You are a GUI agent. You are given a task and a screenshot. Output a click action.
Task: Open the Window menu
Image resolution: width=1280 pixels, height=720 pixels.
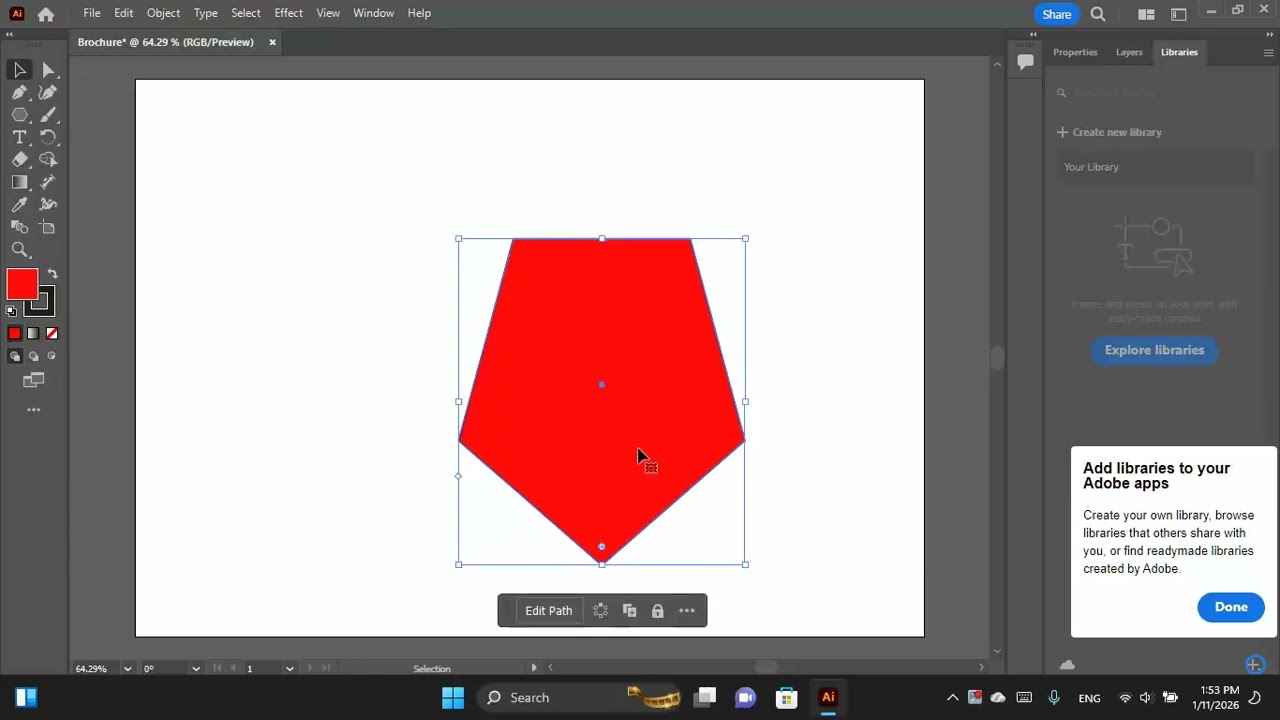373,13
